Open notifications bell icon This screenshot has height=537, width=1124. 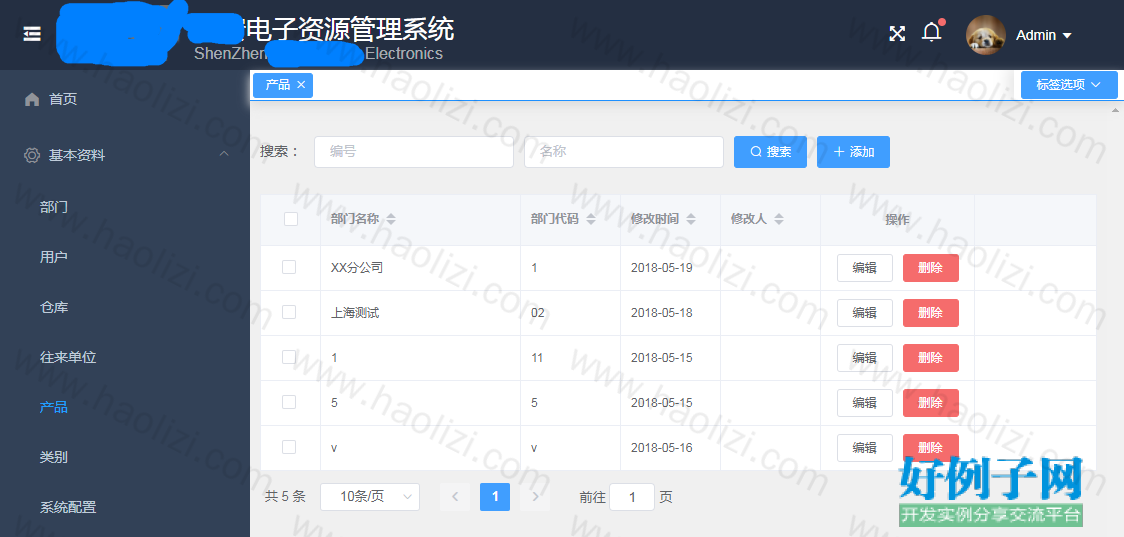tap(931, 32)
